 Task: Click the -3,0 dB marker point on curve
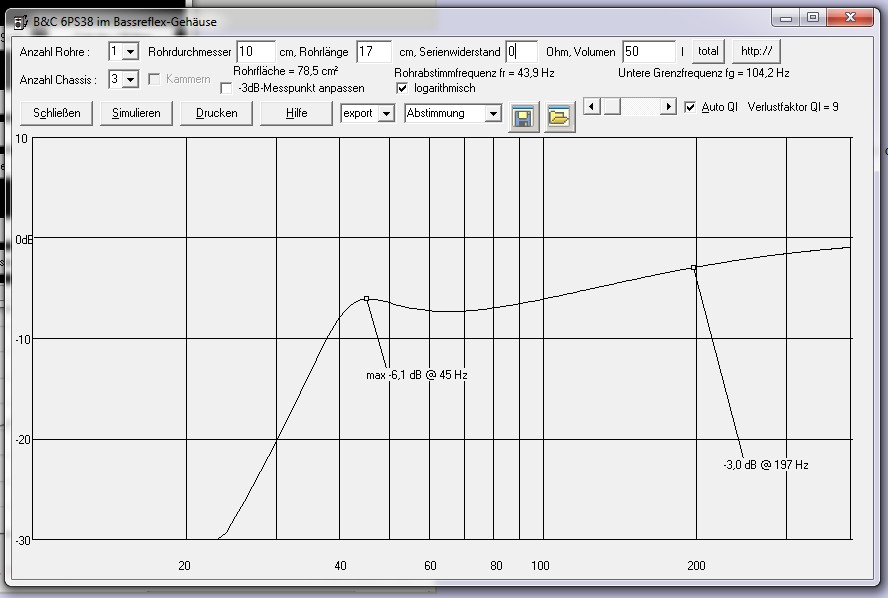(x=694, y=268)
